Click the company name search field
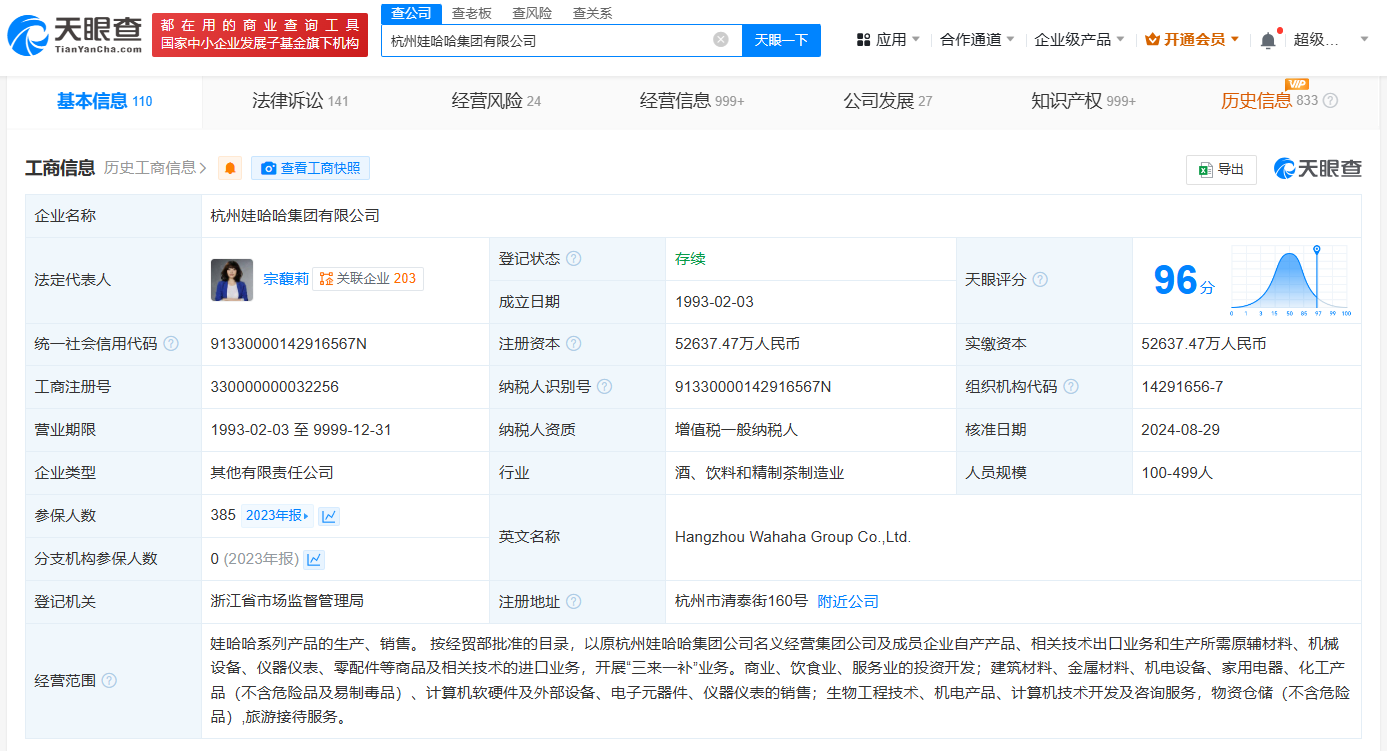The width and height of the screenshot is (1387, 751). click(545, 40)
